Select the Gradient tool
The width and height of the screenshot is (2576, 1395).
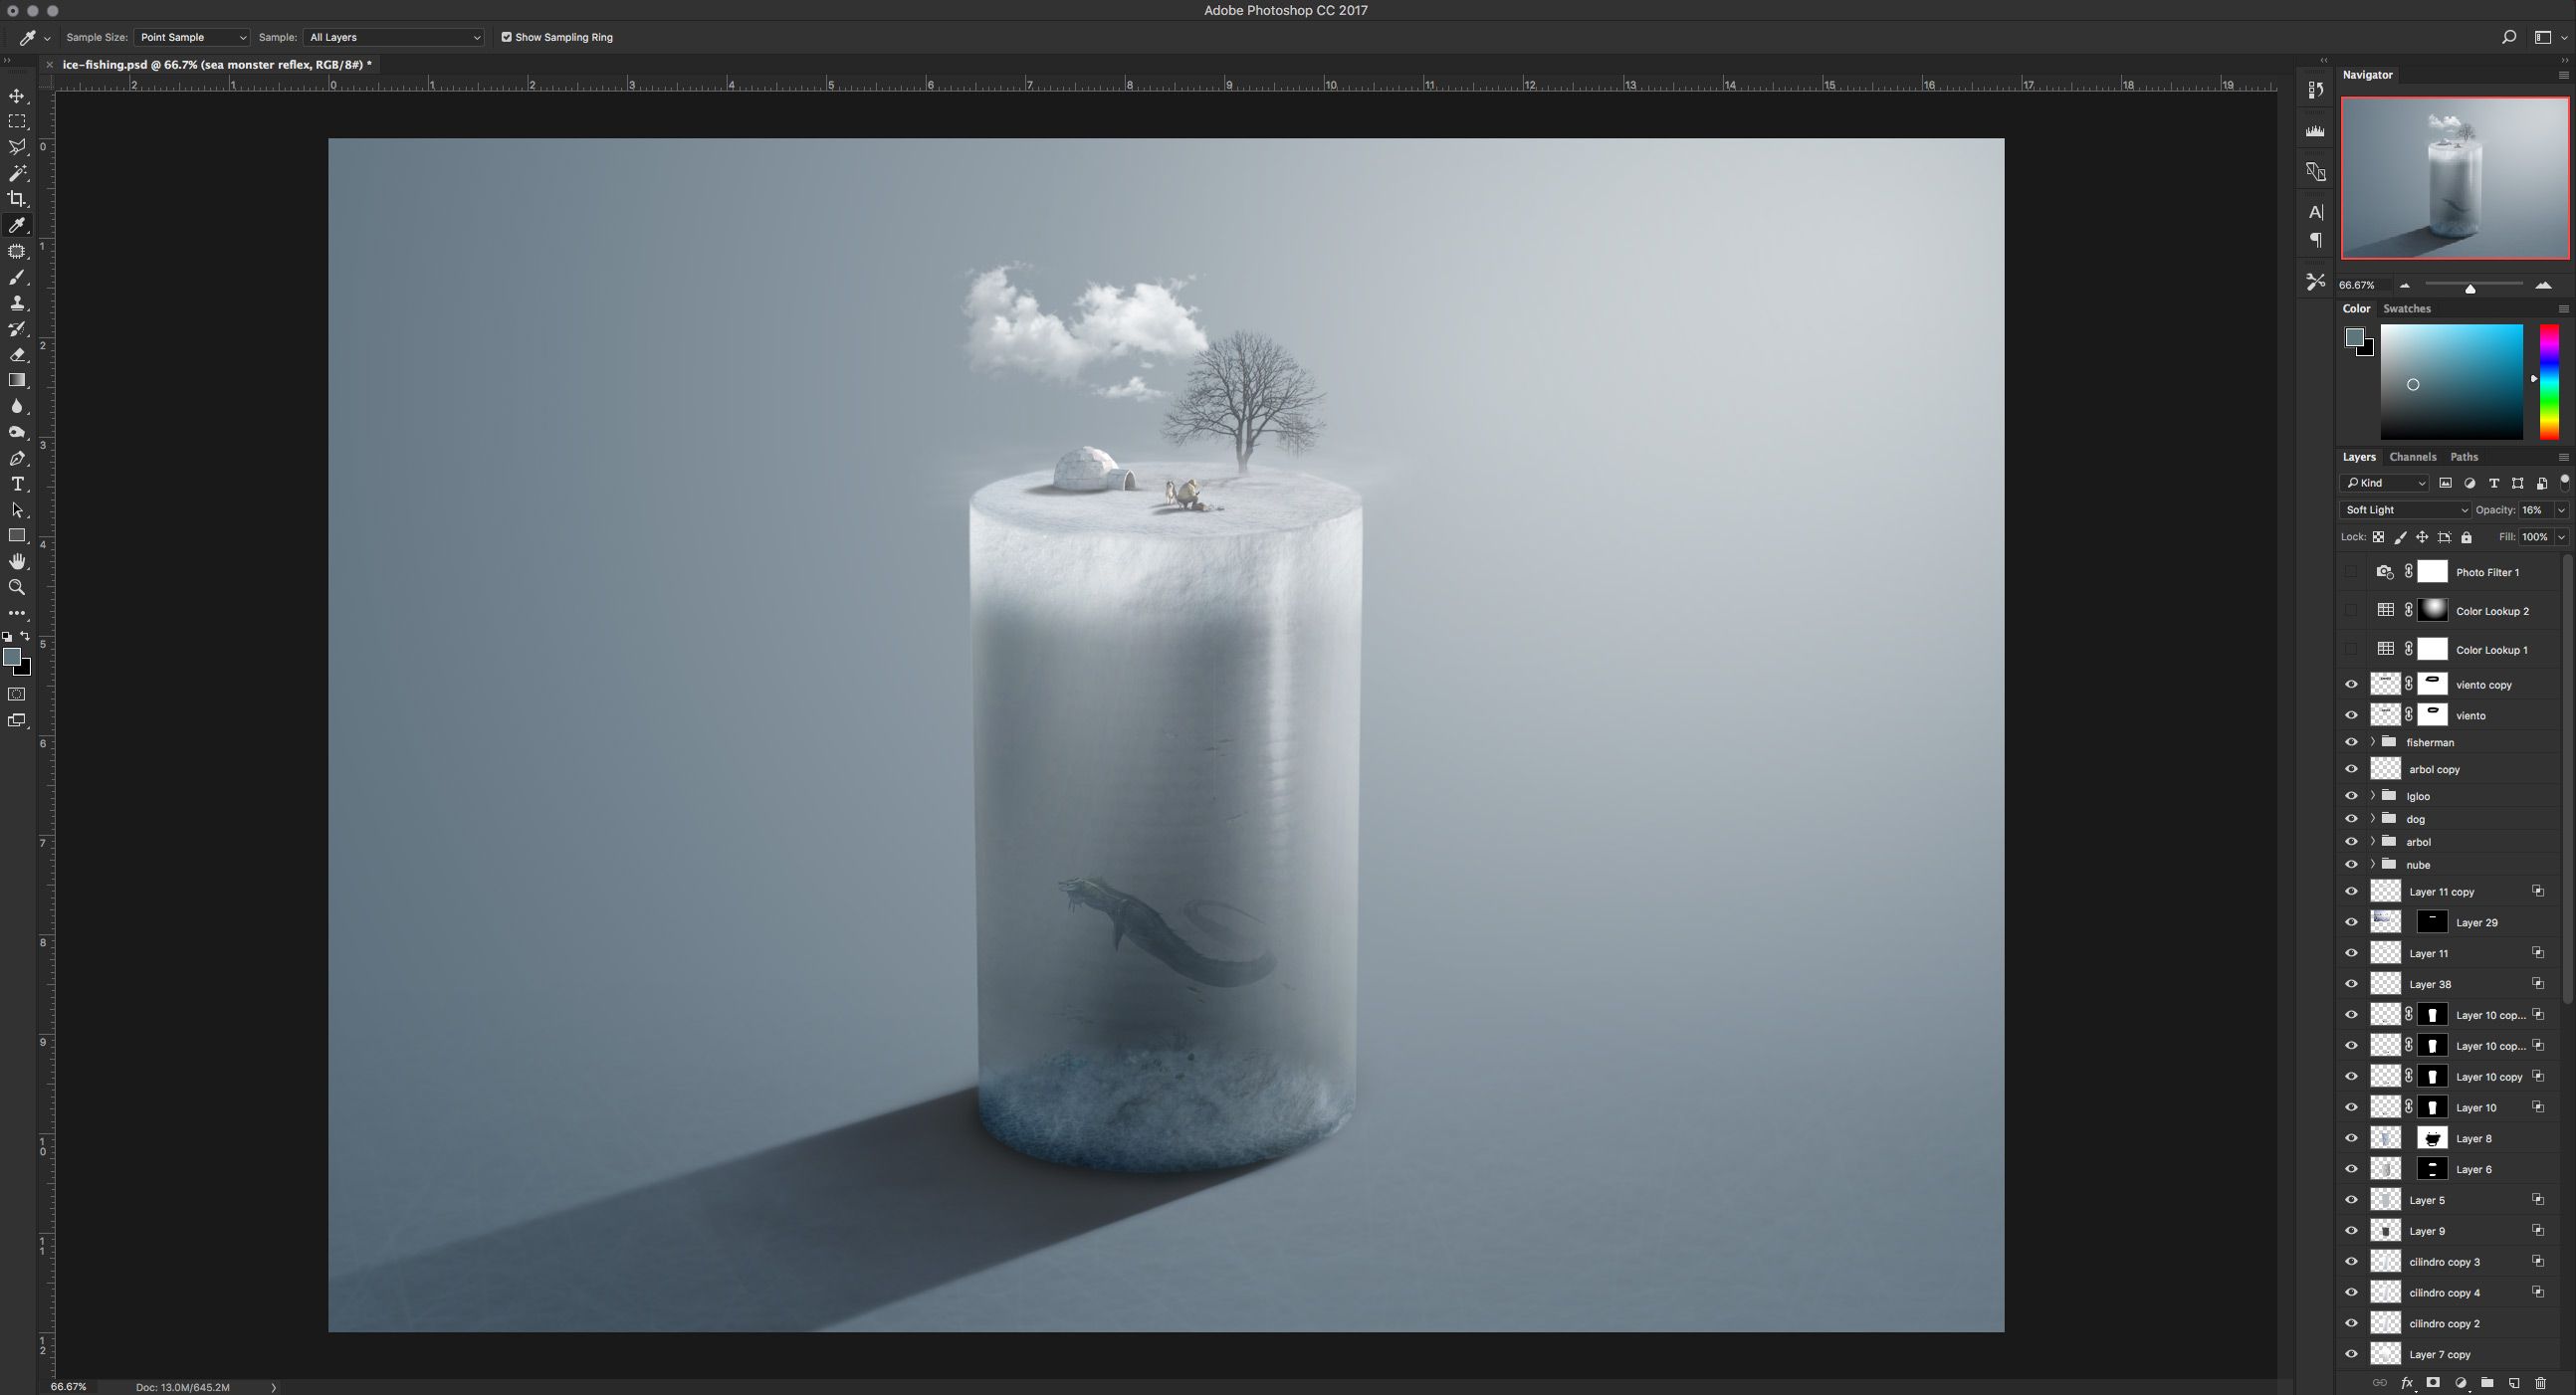pyautogui.click(x=17, y=380)
